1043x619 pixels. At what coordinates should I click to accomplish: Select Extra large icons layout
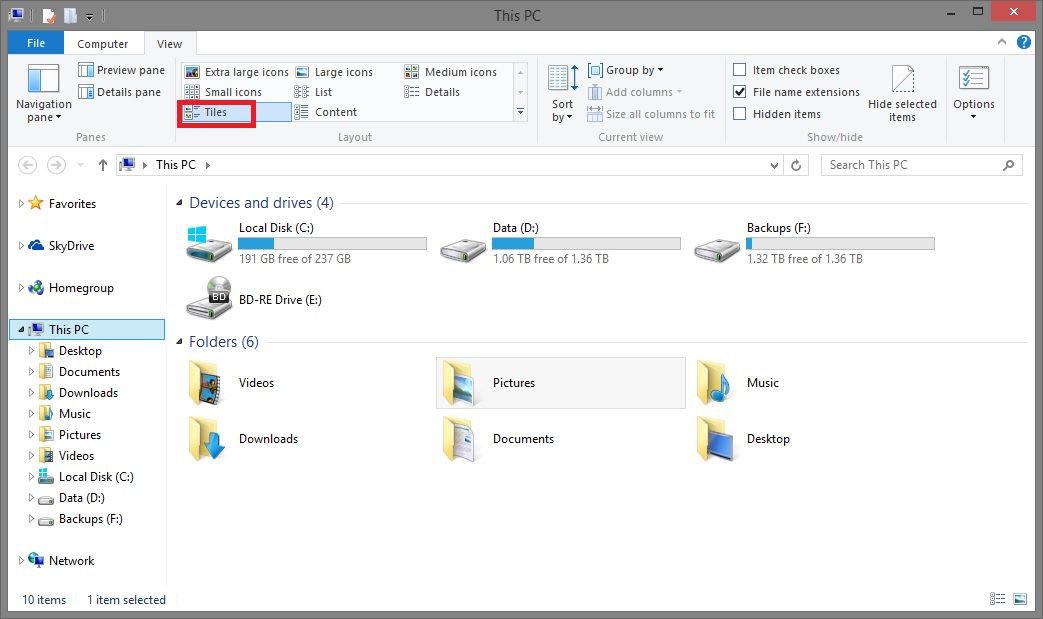pos(237,72)
